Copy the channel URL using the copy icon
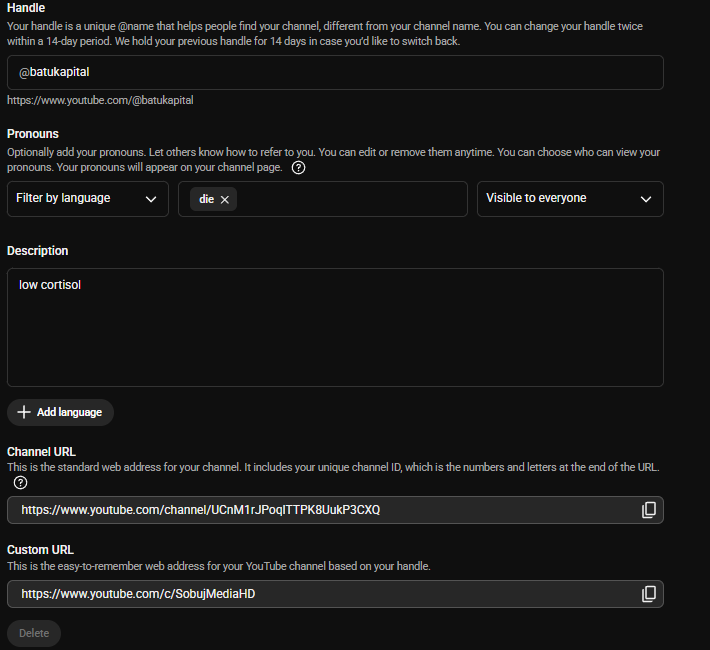The width and height of the screenshot is (710, 650). click(x=648, y=510)
